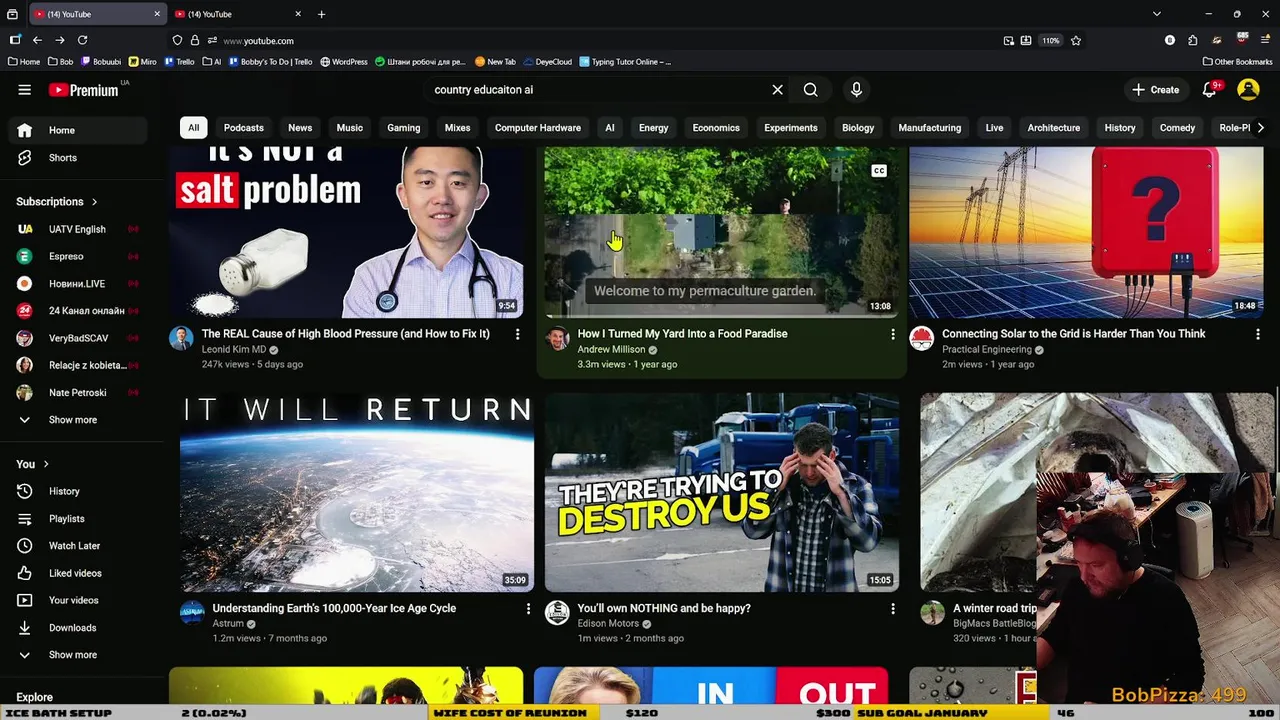Image resolution: width=1280 pixels, height=720 pixels.
Task: Select the News filter chip
Action: [x=300, y=128]
